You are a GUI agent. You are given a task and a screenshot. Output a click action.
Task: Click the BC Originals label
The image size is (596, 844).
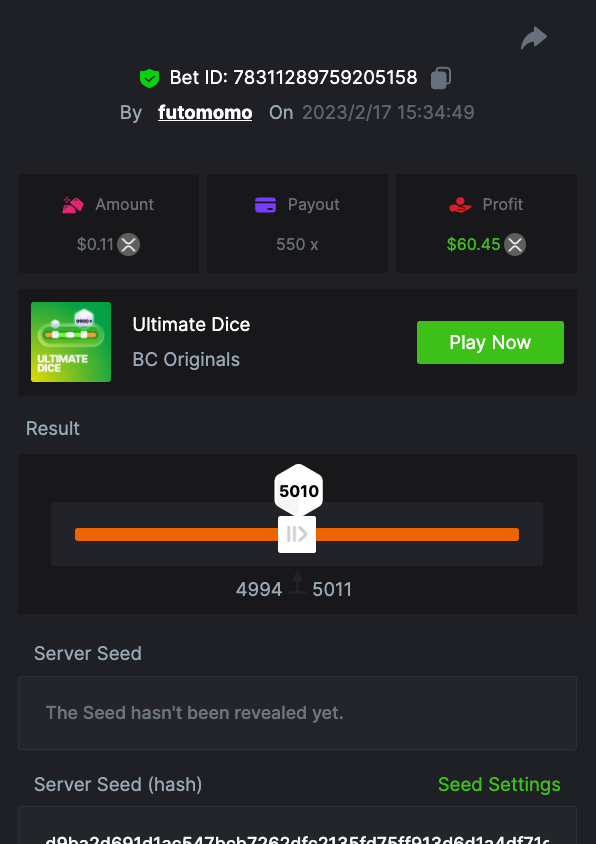[186, 360]
